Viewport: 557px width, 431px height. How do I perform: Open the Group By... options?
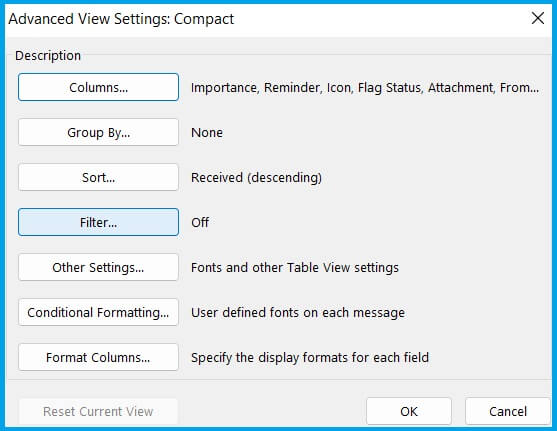coord(98,132)
